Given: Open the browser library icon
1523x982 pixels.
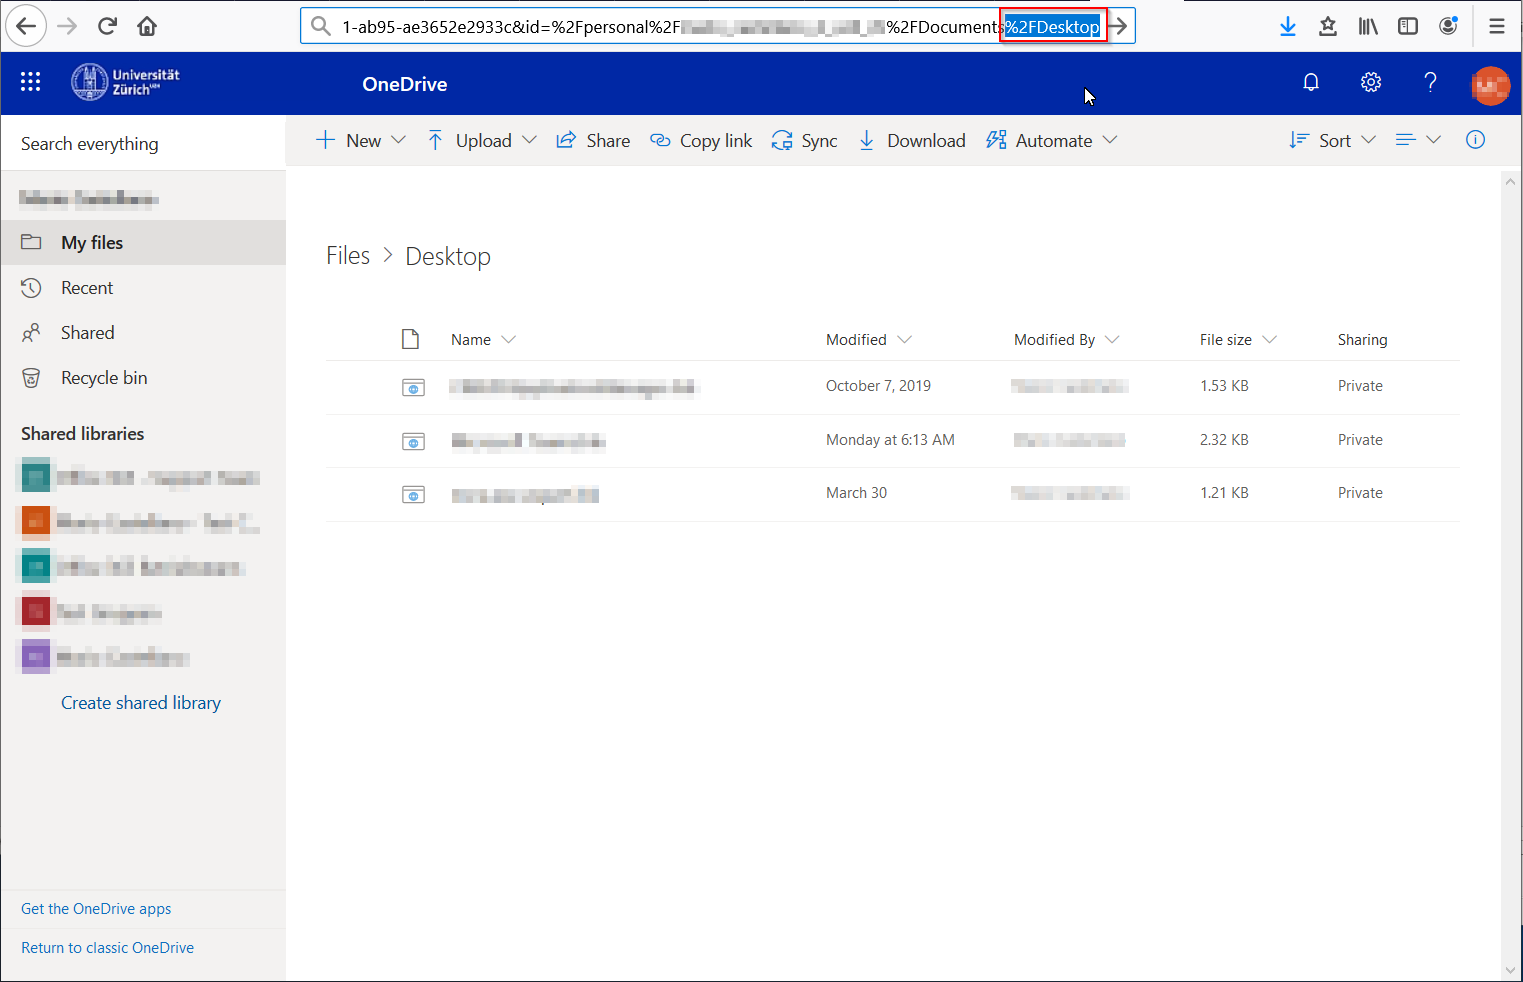Looking at the screenshot, I should (1368, 26).
